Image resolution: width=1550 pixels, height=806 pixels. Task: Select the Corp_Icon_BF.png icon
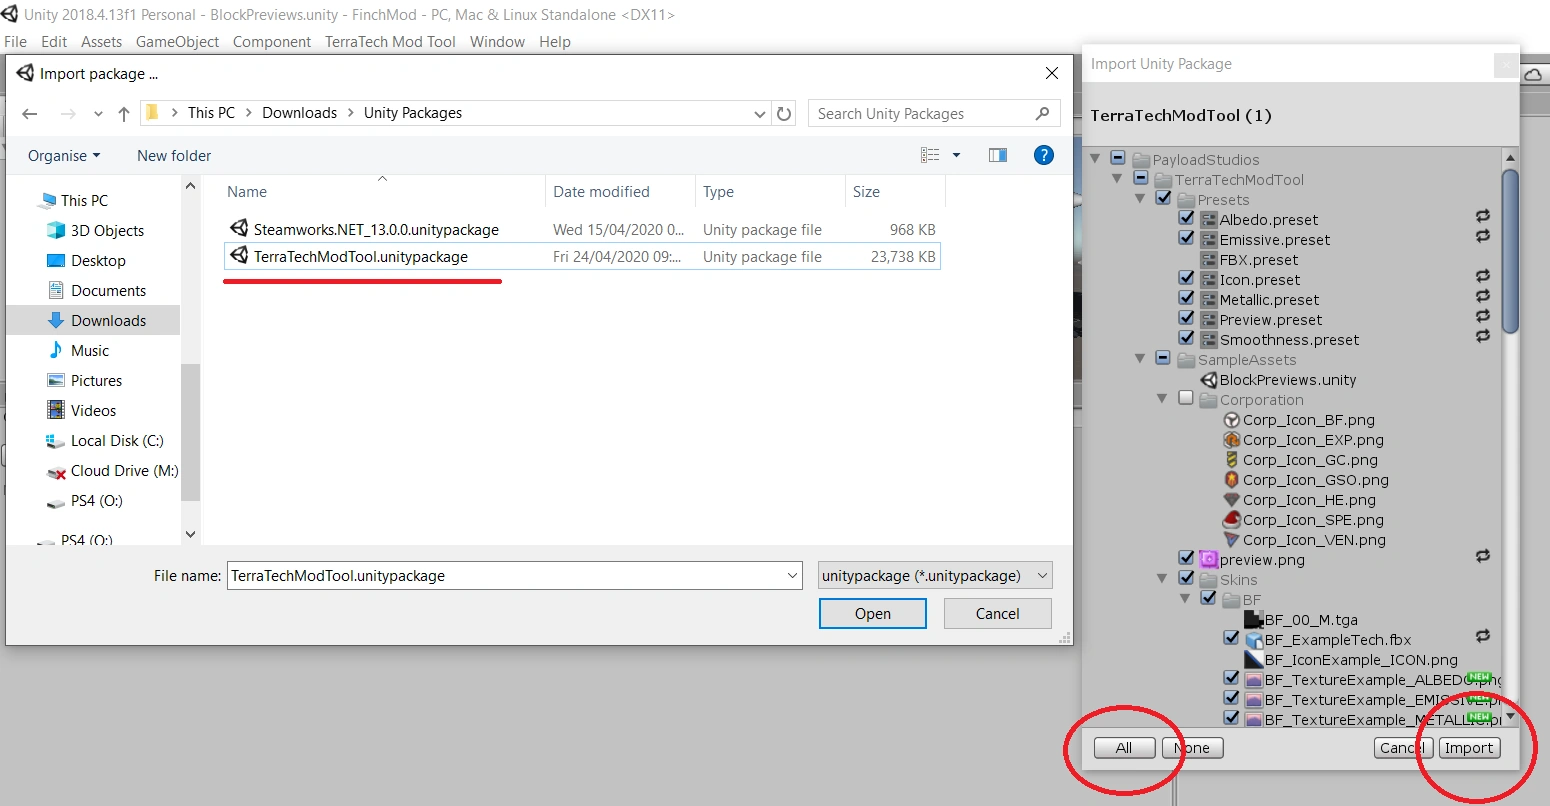(x=1232, y=420)
